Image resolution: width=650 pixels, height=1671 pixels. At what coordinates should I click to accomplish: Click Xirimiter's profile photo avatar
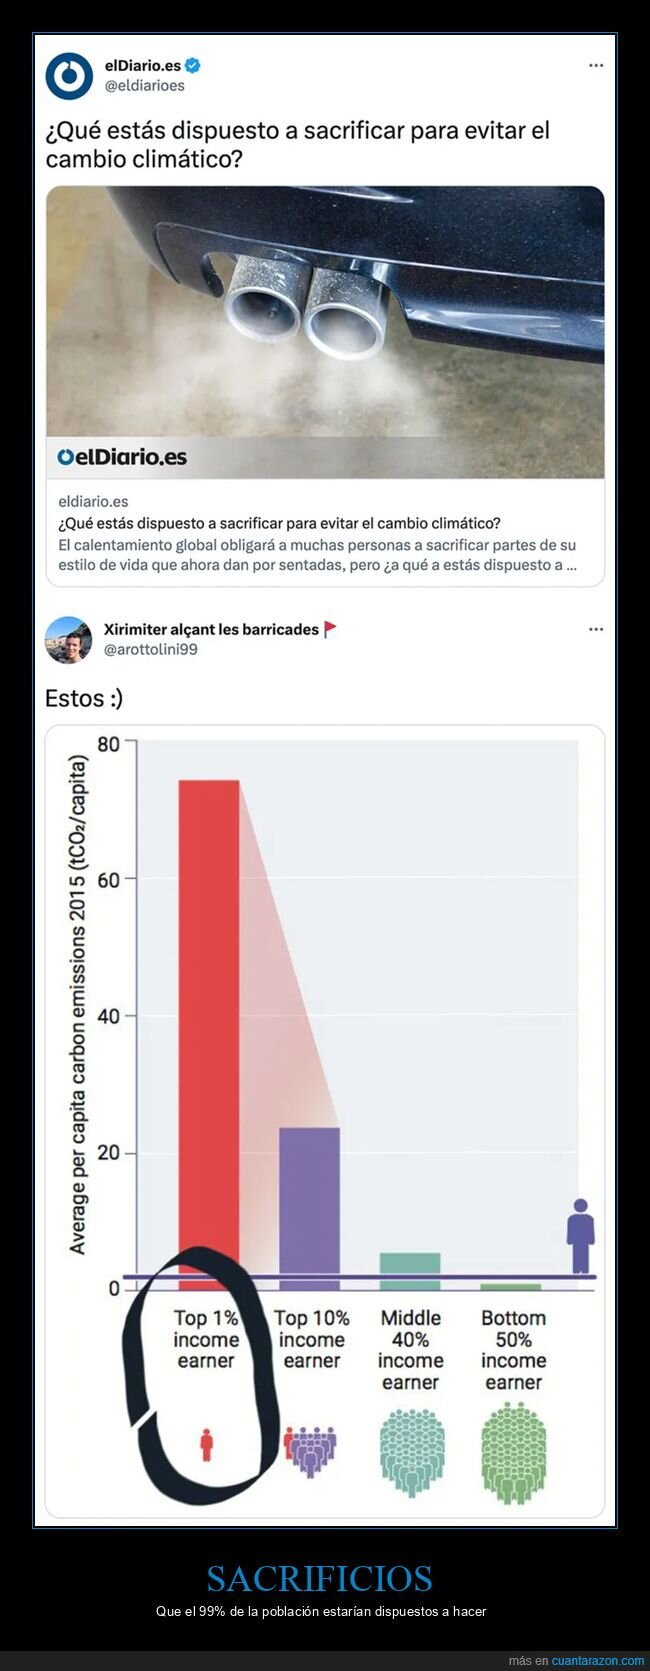coord(69,640)
